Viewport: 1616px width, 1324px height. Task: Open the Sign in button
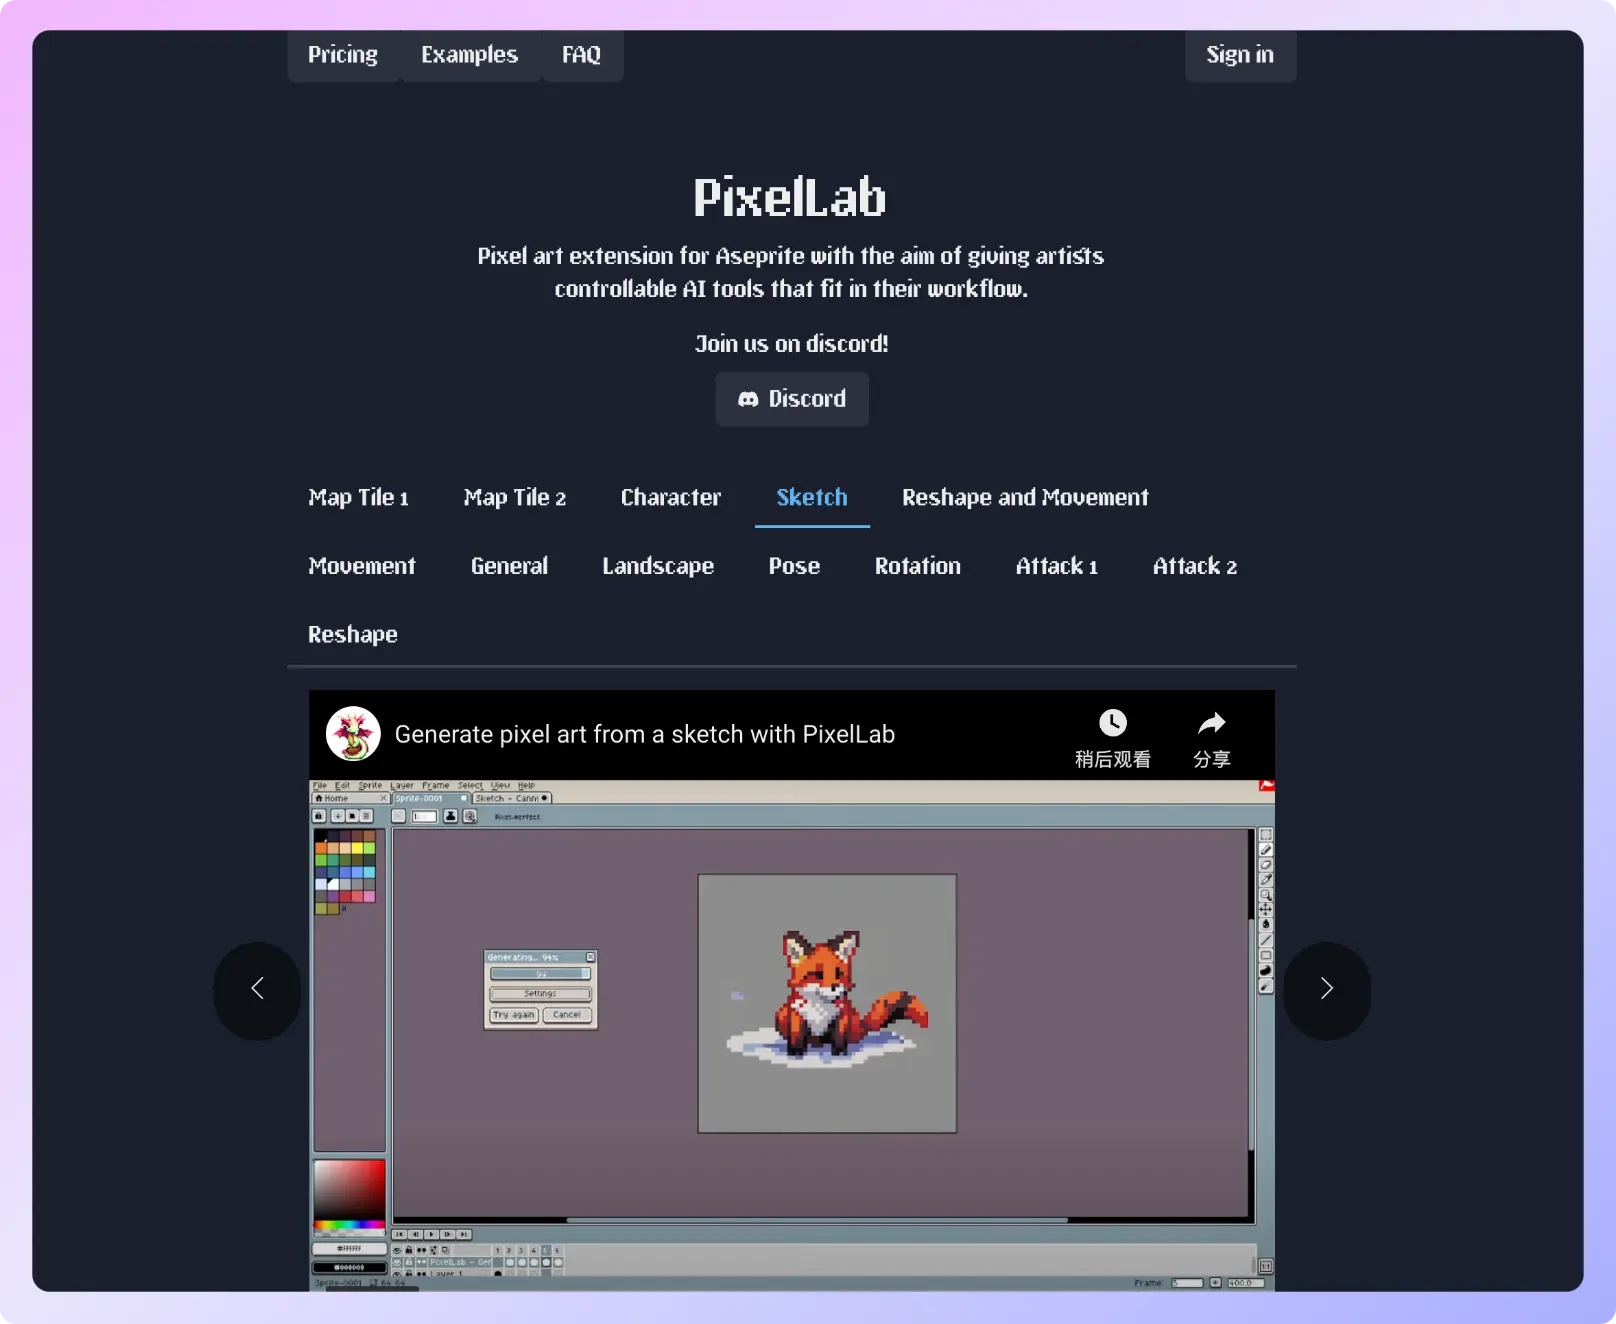point(1239,55)
